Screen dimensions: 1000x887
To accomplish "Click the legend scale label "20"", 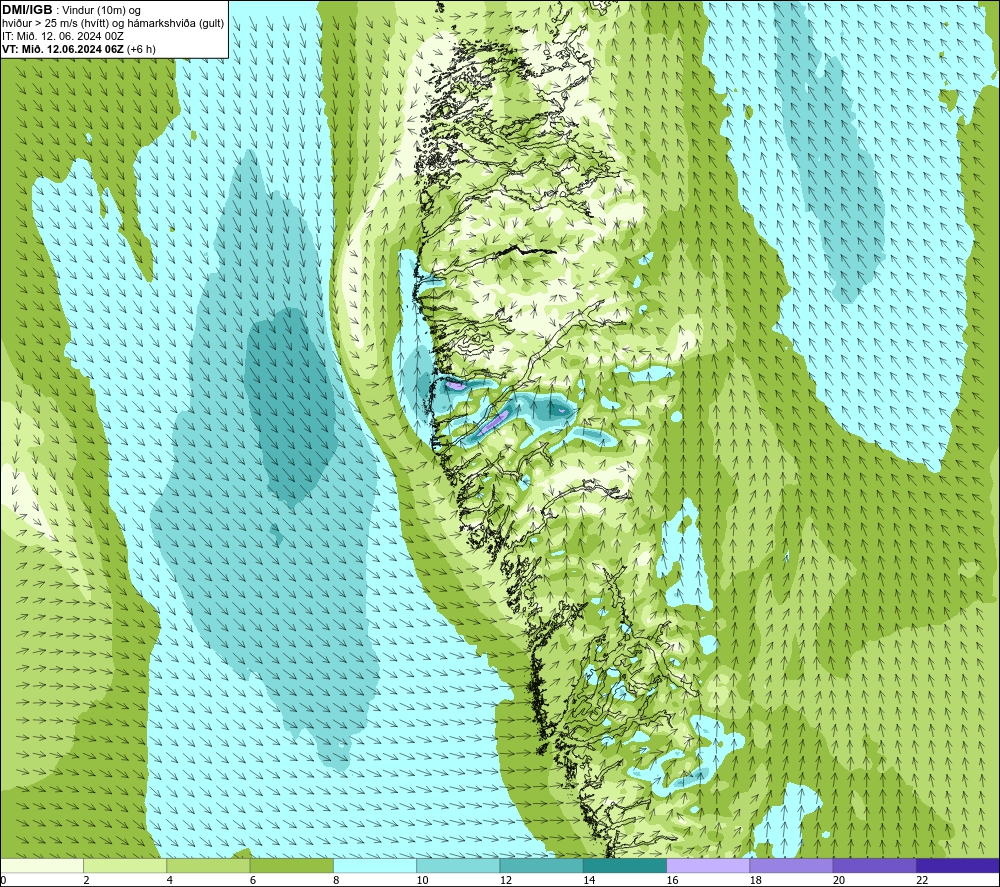I will click(839, 881).
